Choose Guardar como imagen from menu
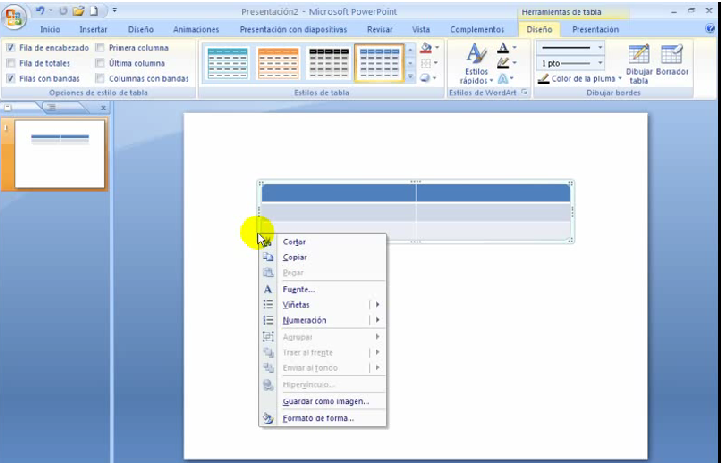Screen dimensions: 721x463 pyautogui.click(x=325, y=401)
